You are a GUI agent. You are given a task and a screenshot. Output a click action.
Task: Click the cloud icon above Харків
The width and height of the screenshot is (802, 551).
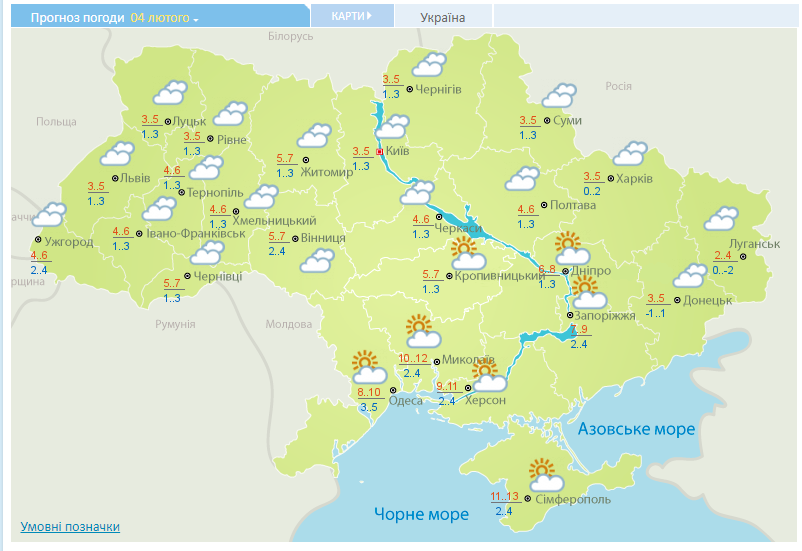(x=630, y=153)
